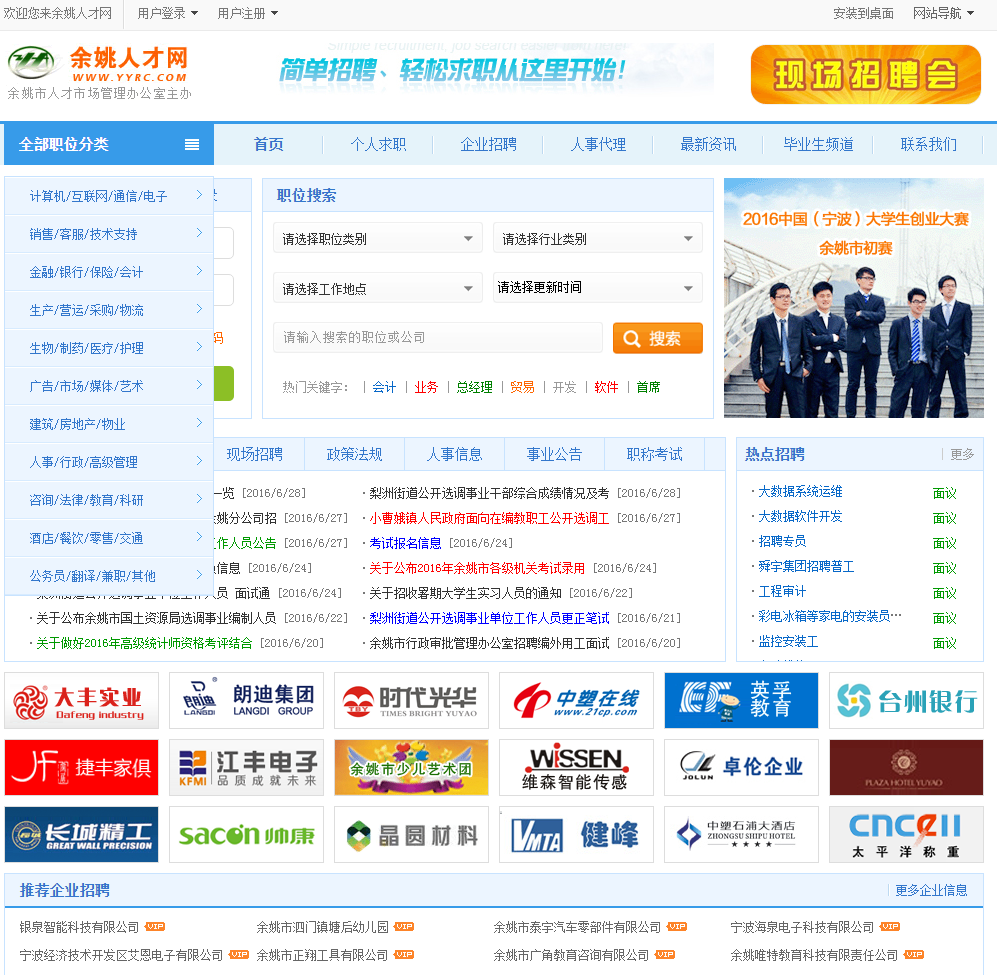Open the 晶圆材料 logo
The height and width of the screenshot is (975, 997).
(x=411, y=834)
